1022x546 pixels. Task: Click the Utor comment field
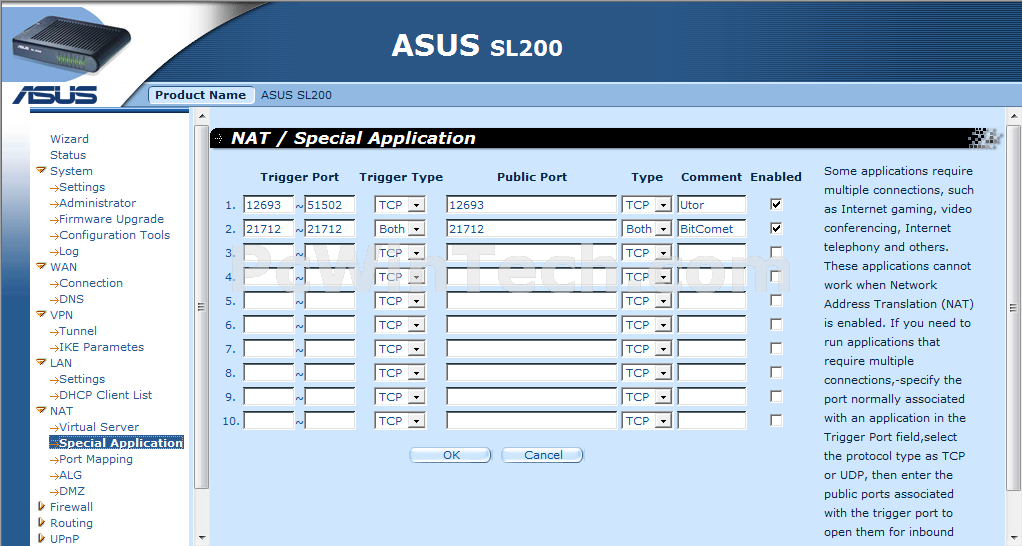(x=712, y=205)
